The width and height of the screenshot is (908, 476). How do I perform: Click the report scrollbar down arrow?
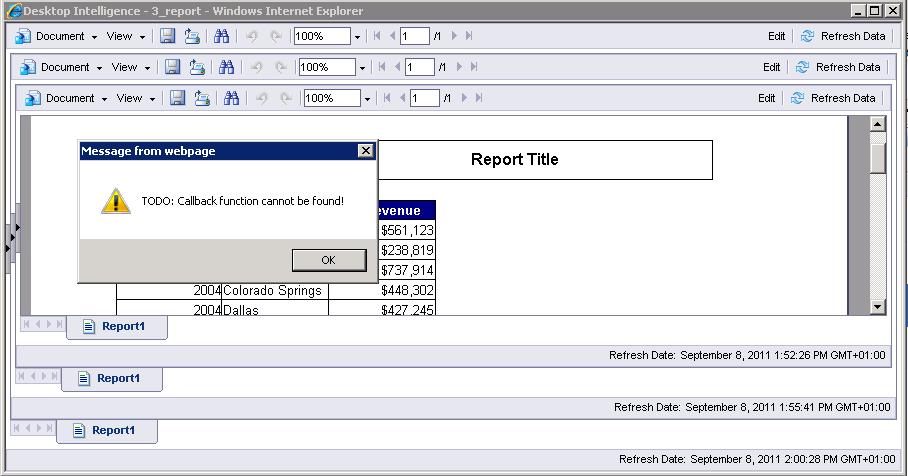tap(878, 307)
